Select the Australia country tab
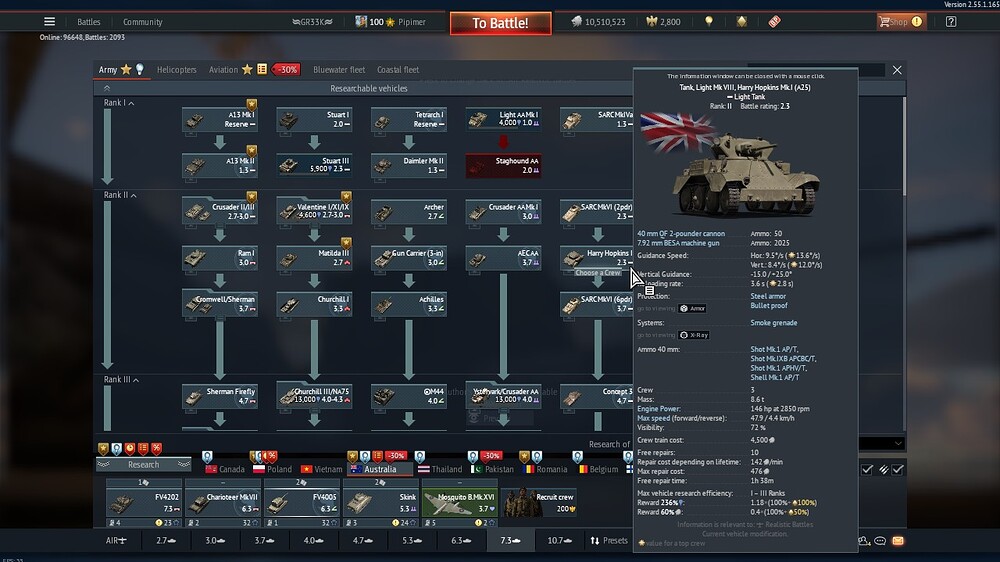Image resolution: width=1000 pixels, height=562 pixels. tap(381, 469)
